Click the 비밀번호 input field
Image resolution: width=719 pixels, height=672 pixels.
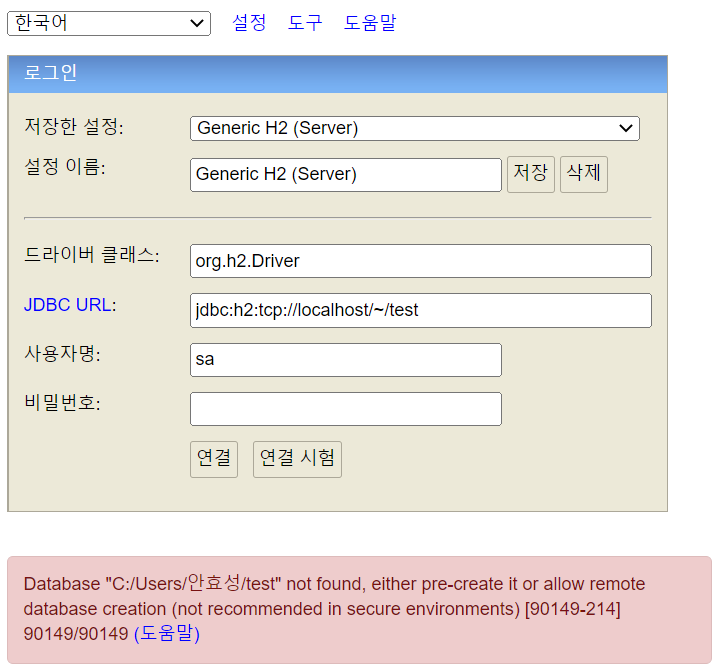tap(346, 409)
